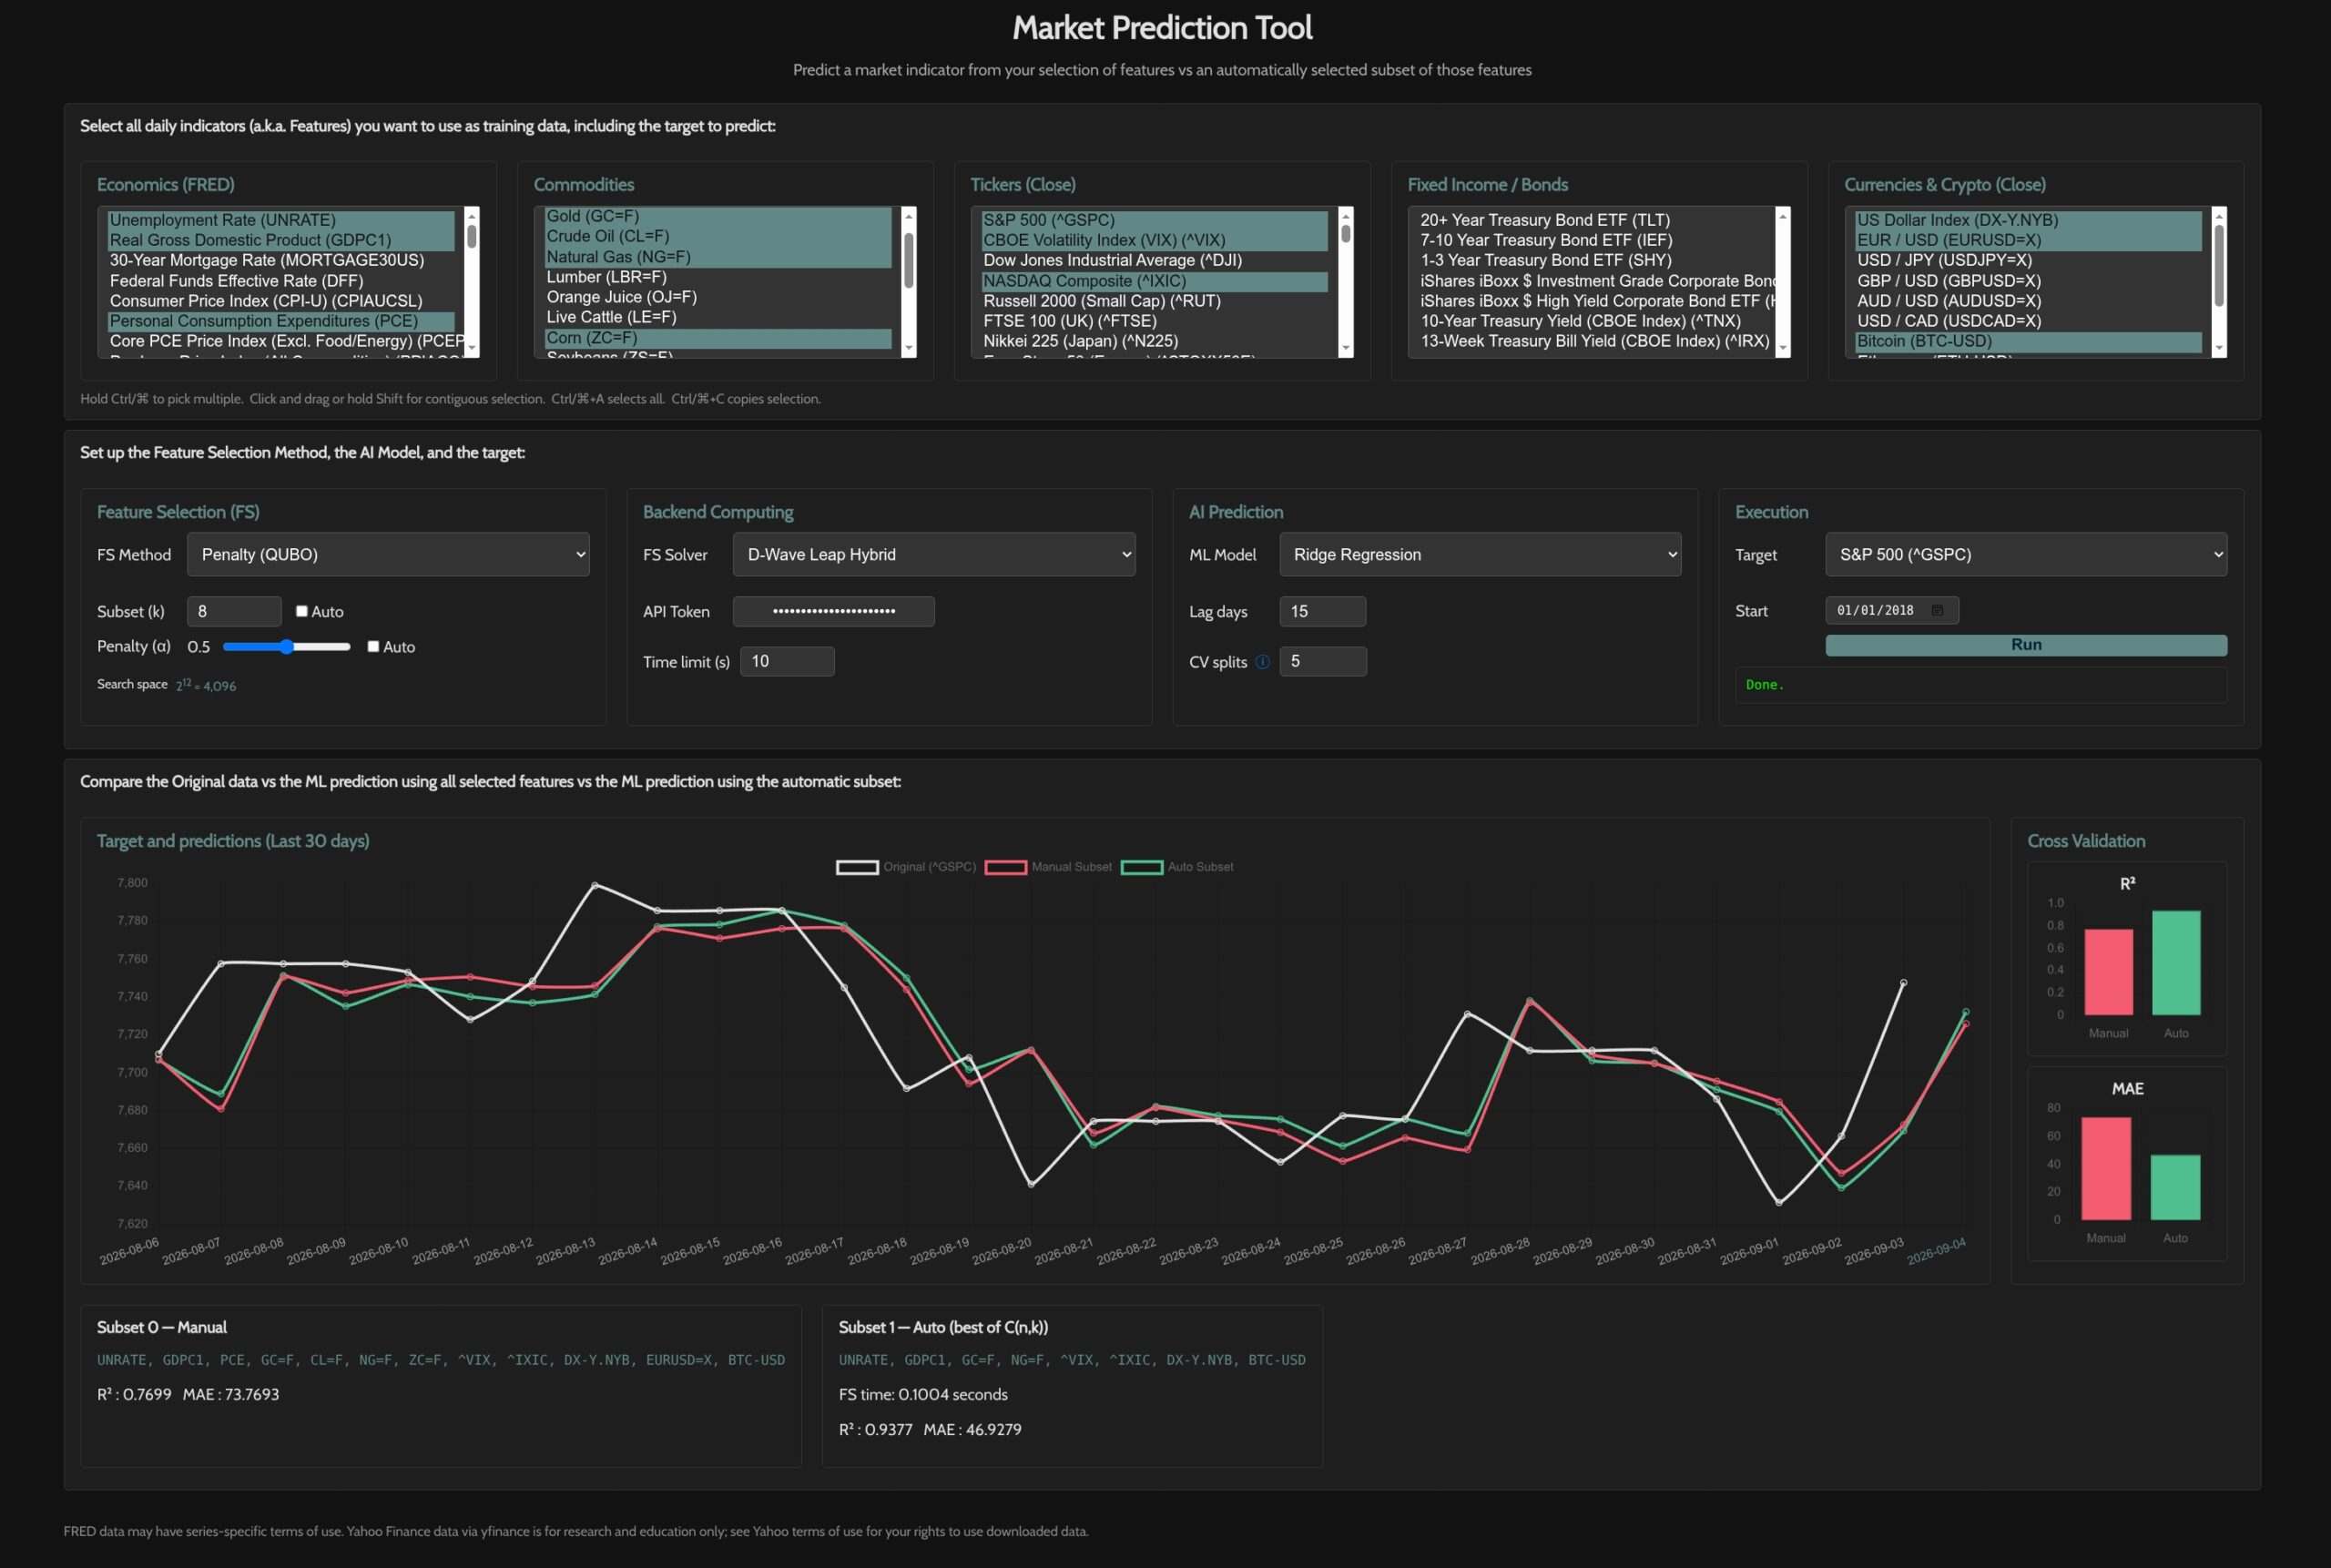Click the API Token field
This screenshot has width=2331, height=1568.
[834, 611]
